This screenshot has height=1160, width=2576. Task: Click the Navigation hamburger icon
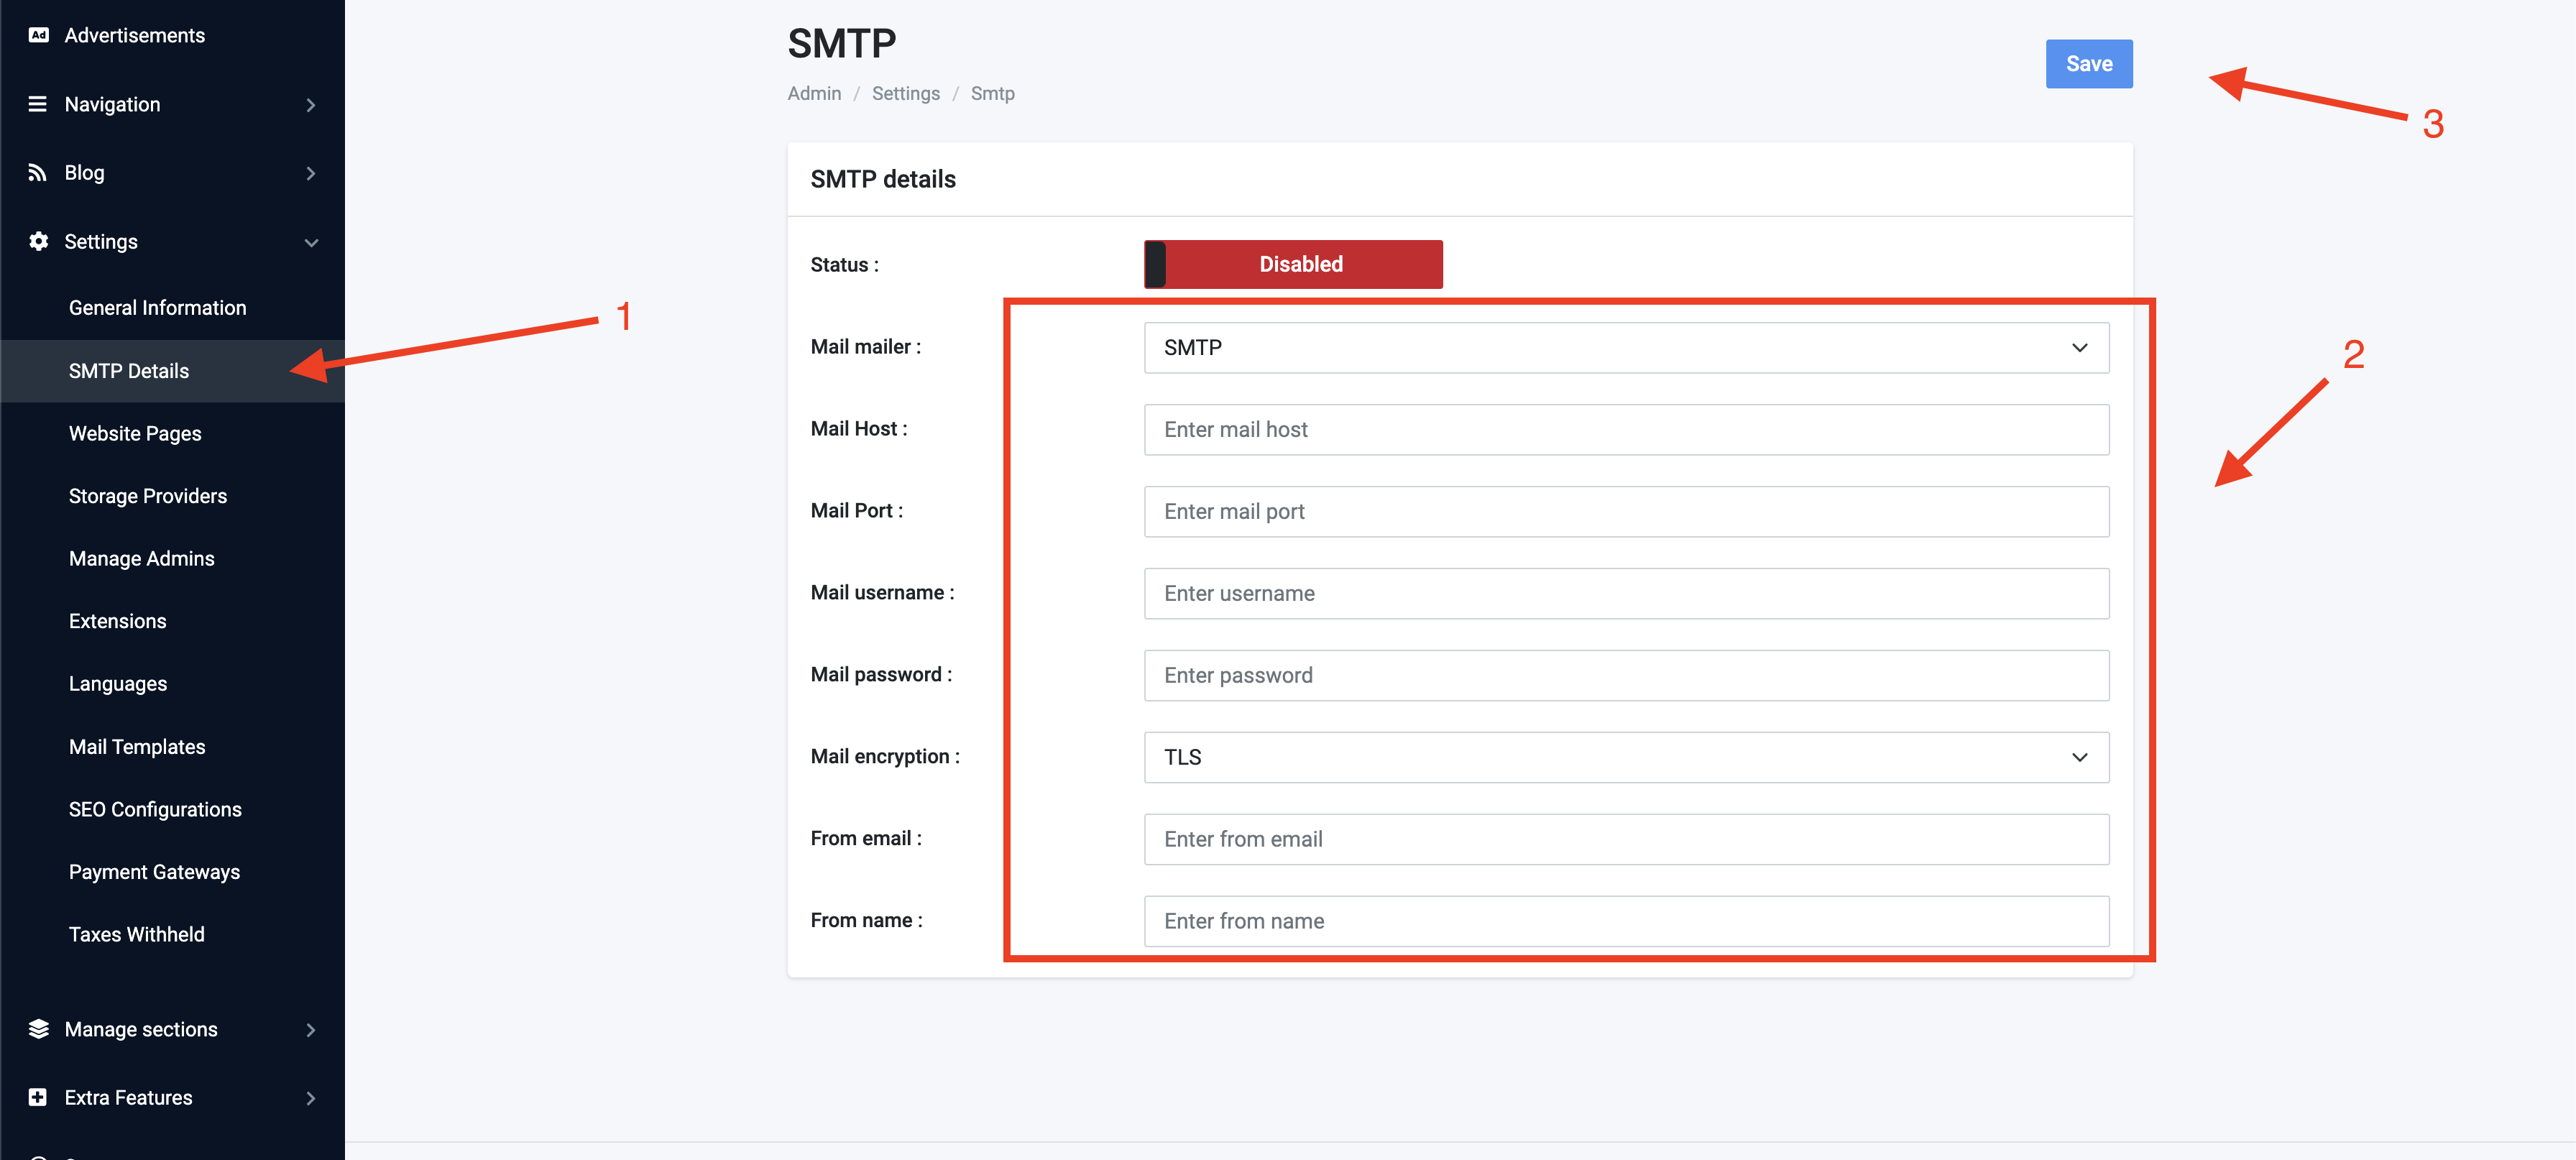(38, 104)
